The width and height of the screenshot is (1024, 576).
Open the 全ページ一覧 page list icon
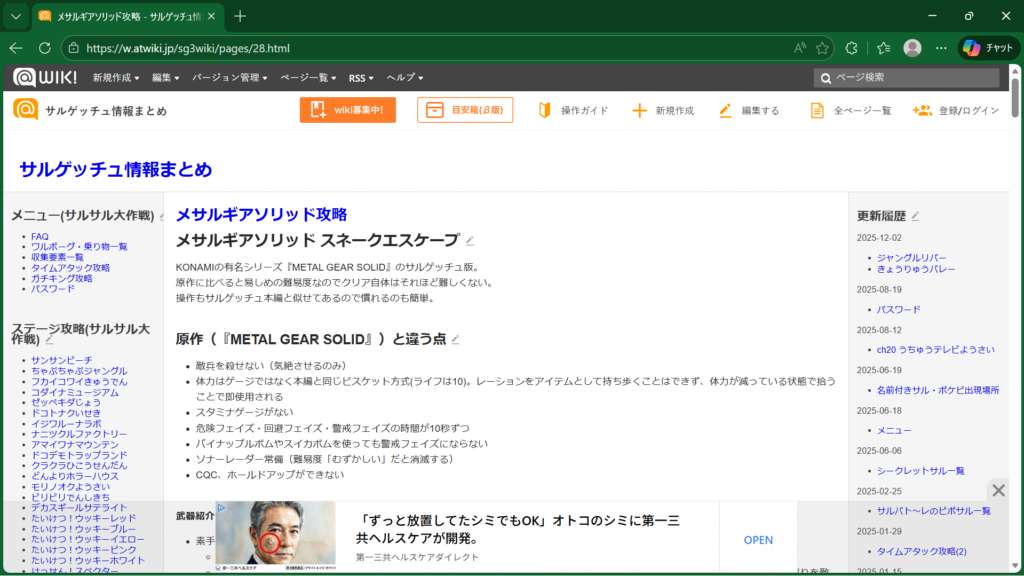point(818,110)
